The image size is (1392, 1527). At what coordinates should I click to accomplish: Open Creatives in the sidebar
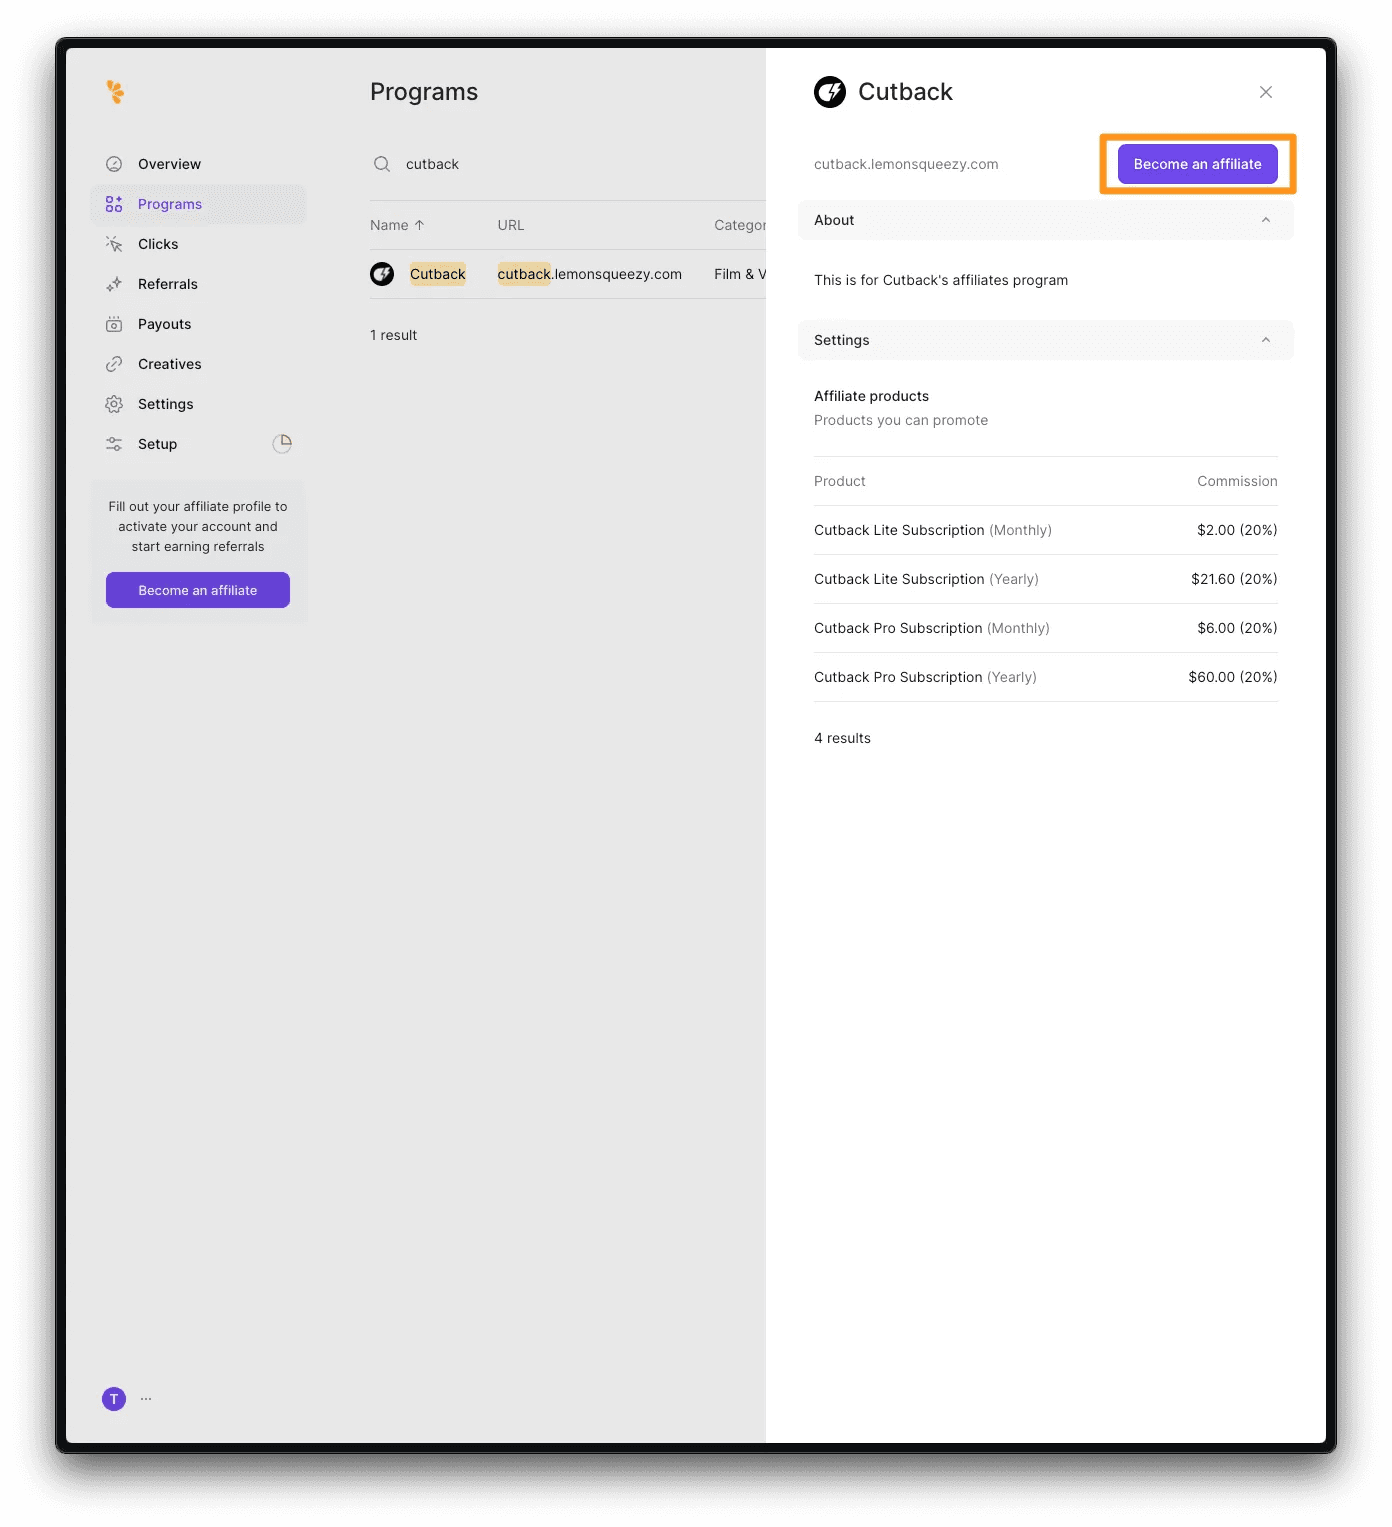198,364
